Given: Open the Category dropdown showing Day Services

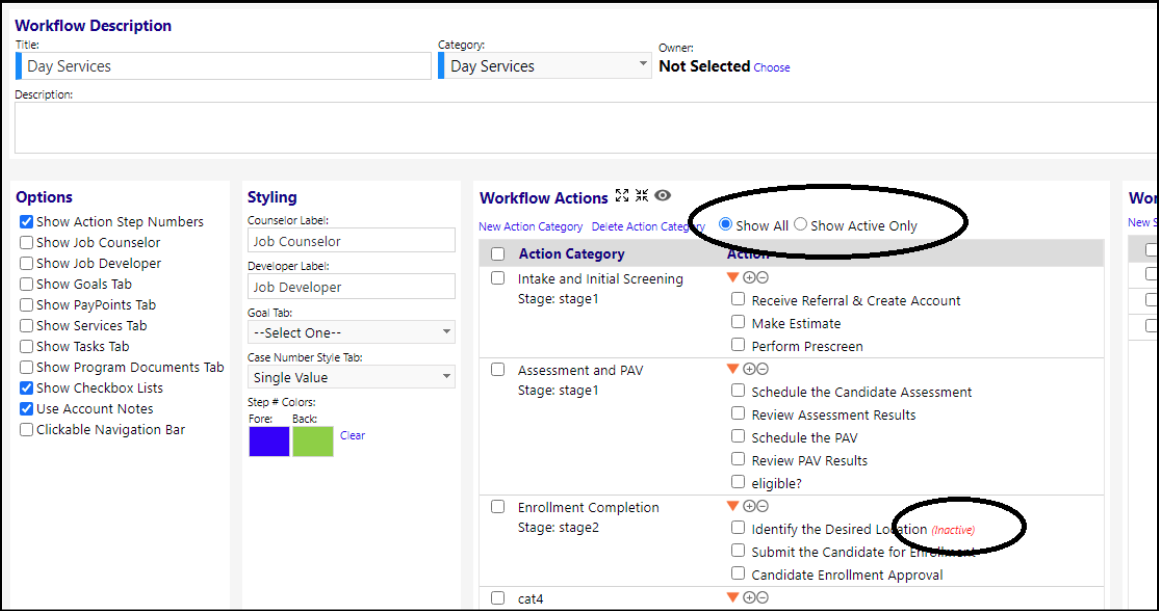Looking at the screenshot, I should click(x=545, y=66).
